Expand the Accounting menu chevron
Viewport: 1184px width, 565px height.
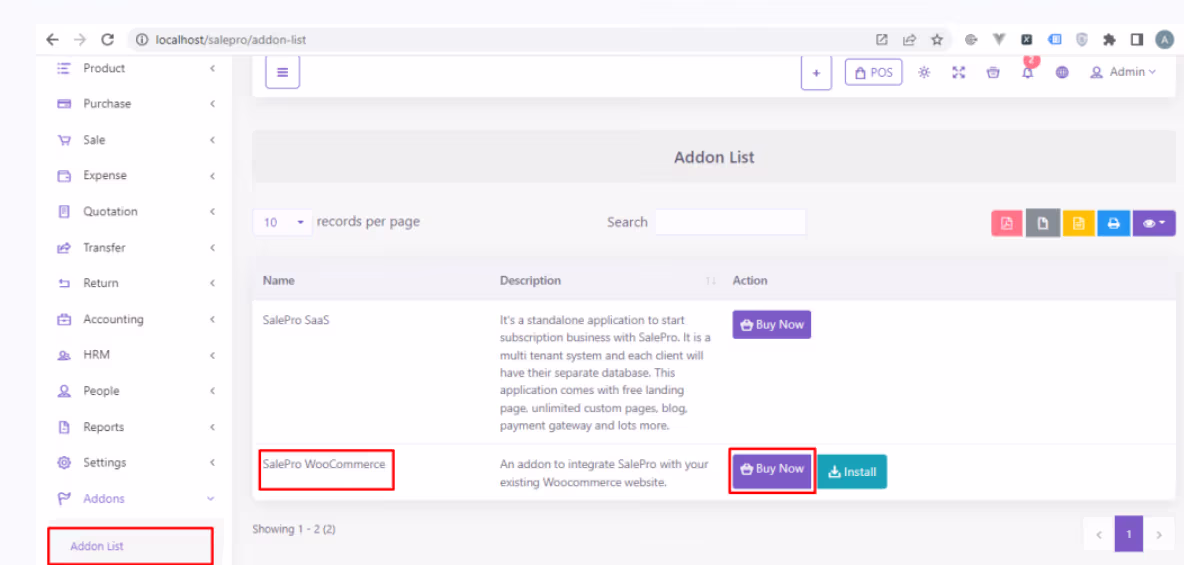tap(212, 319)
